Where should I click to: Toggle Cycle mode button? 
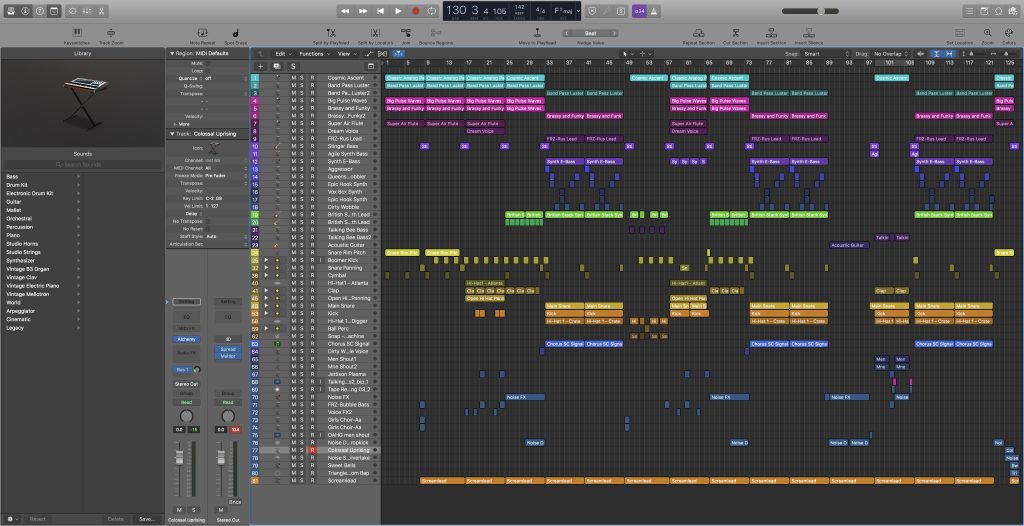(432, 11)
